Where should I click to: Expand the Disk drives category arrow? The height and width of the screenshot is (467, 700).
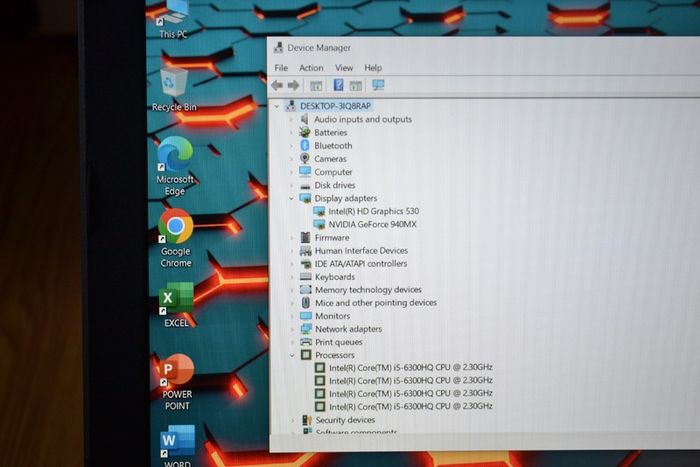(292, 185)
